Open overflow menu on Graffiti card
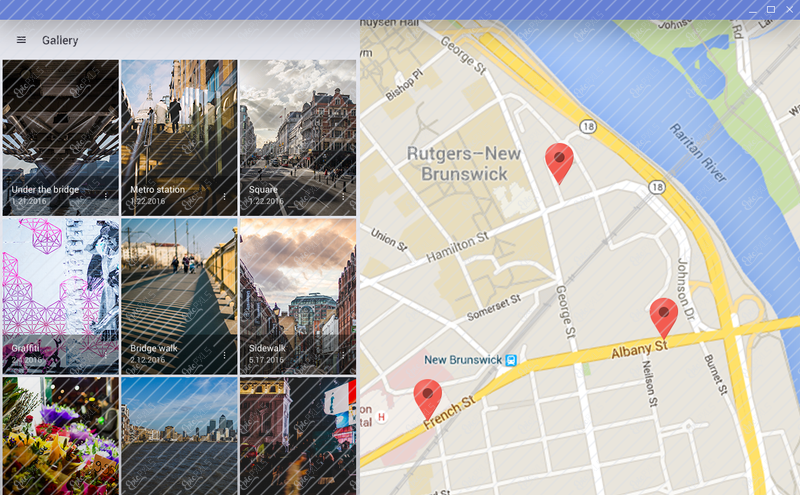The image size is (800, 495). pos(106,355)
